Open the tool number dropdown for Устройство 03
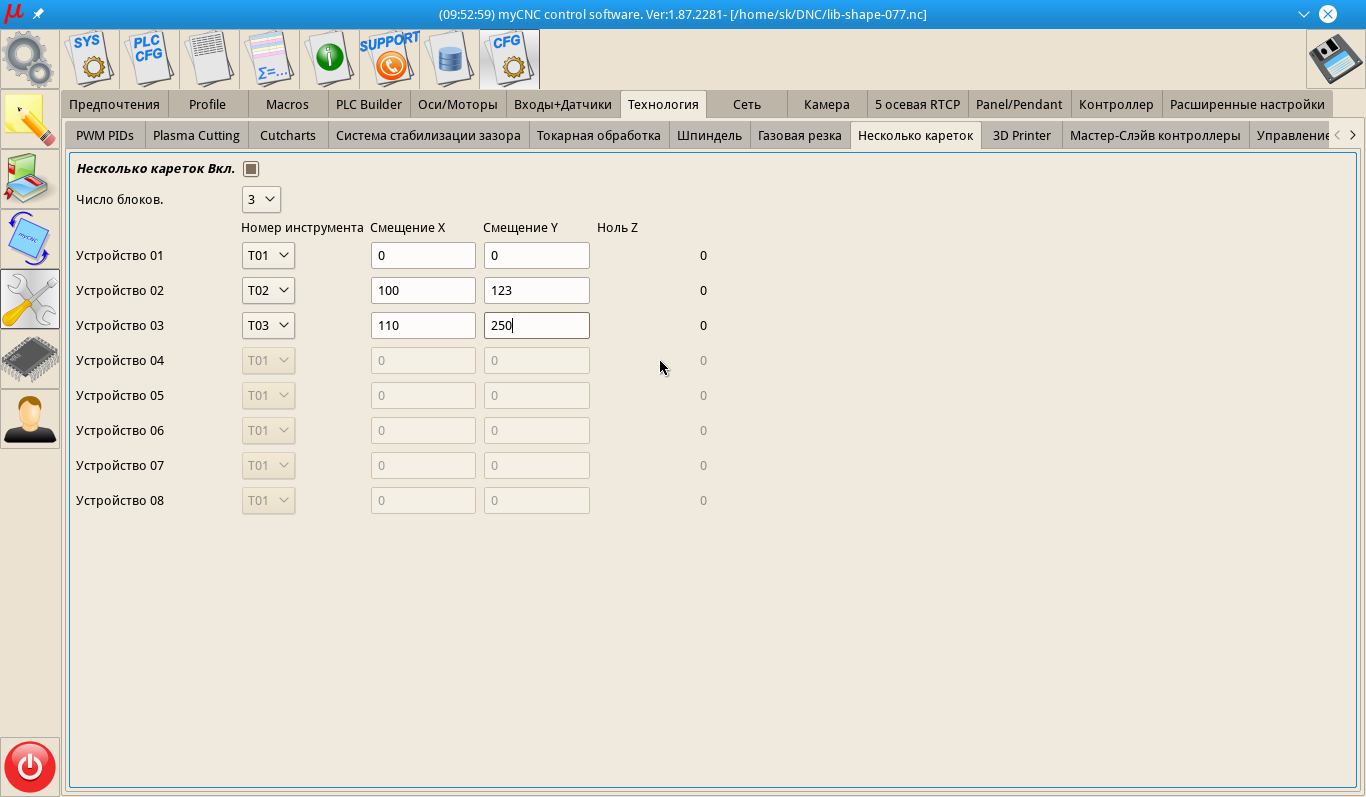This screenshot has height=797, width=1366. (x=268, y=325)
